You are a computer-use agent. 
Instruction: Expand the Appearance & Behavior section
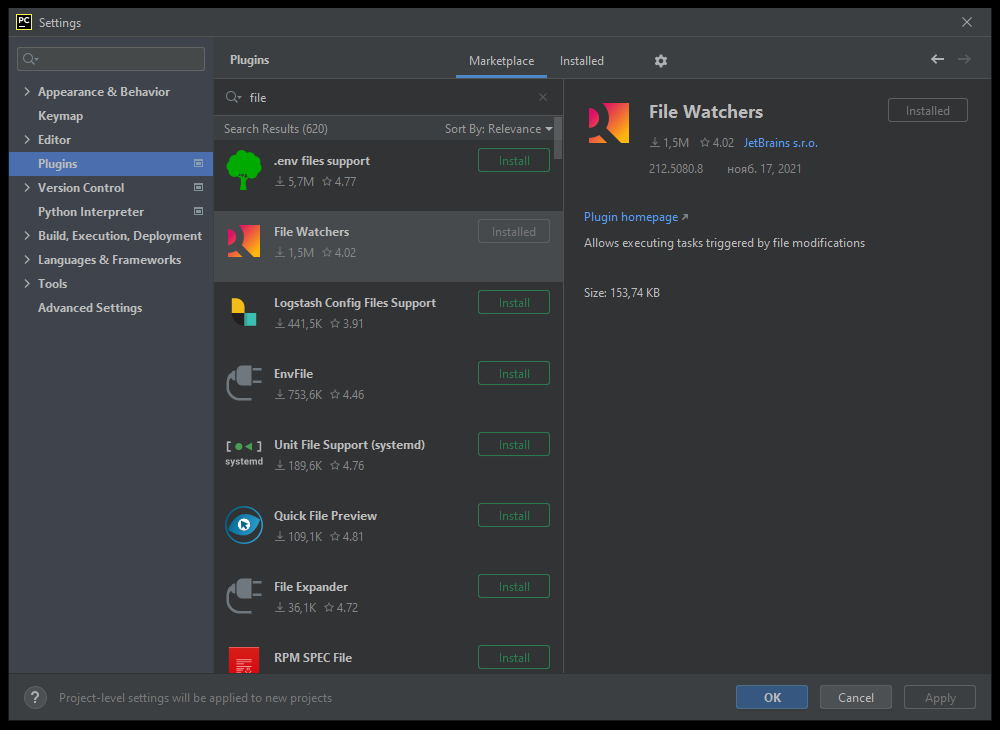click(26, 91)
